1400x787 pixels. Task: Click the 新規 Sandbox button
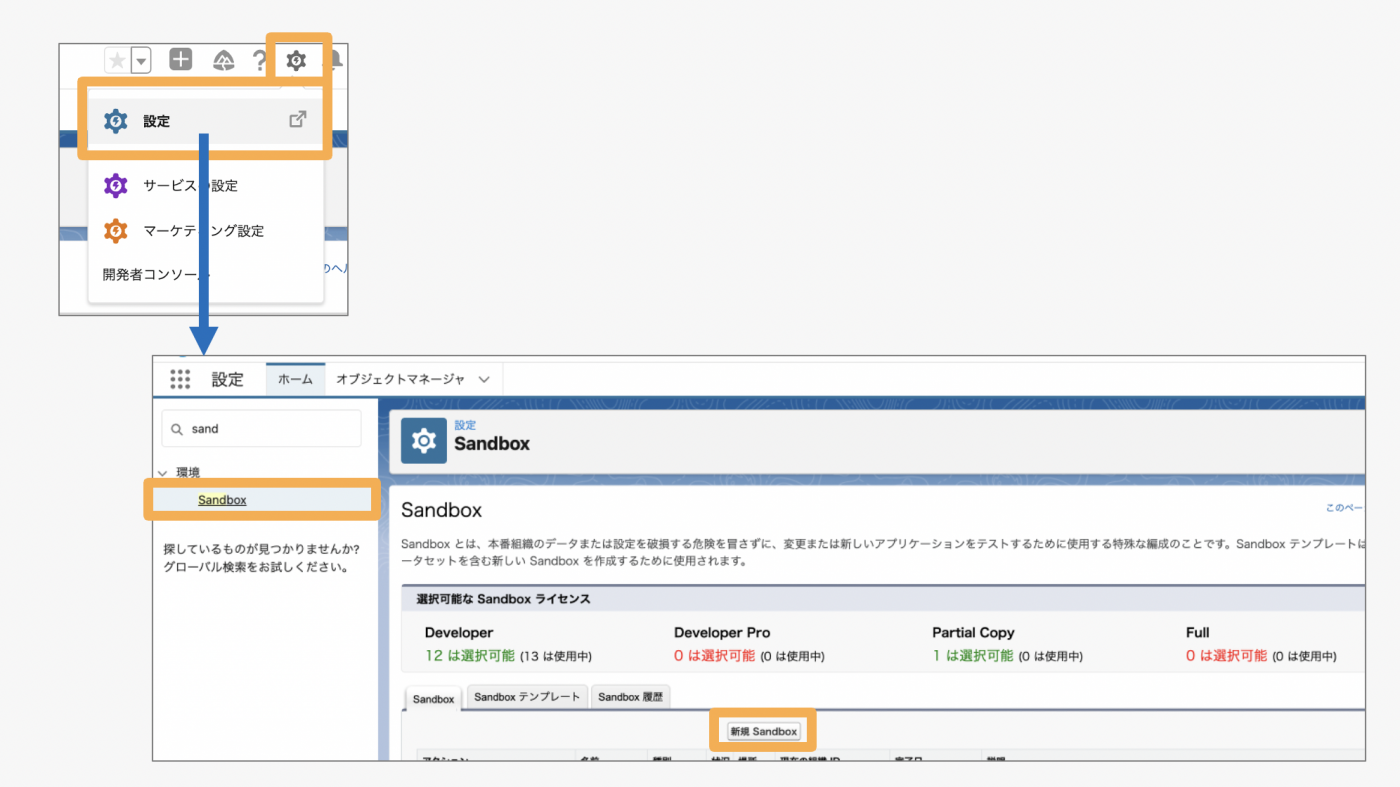(764, 731)
